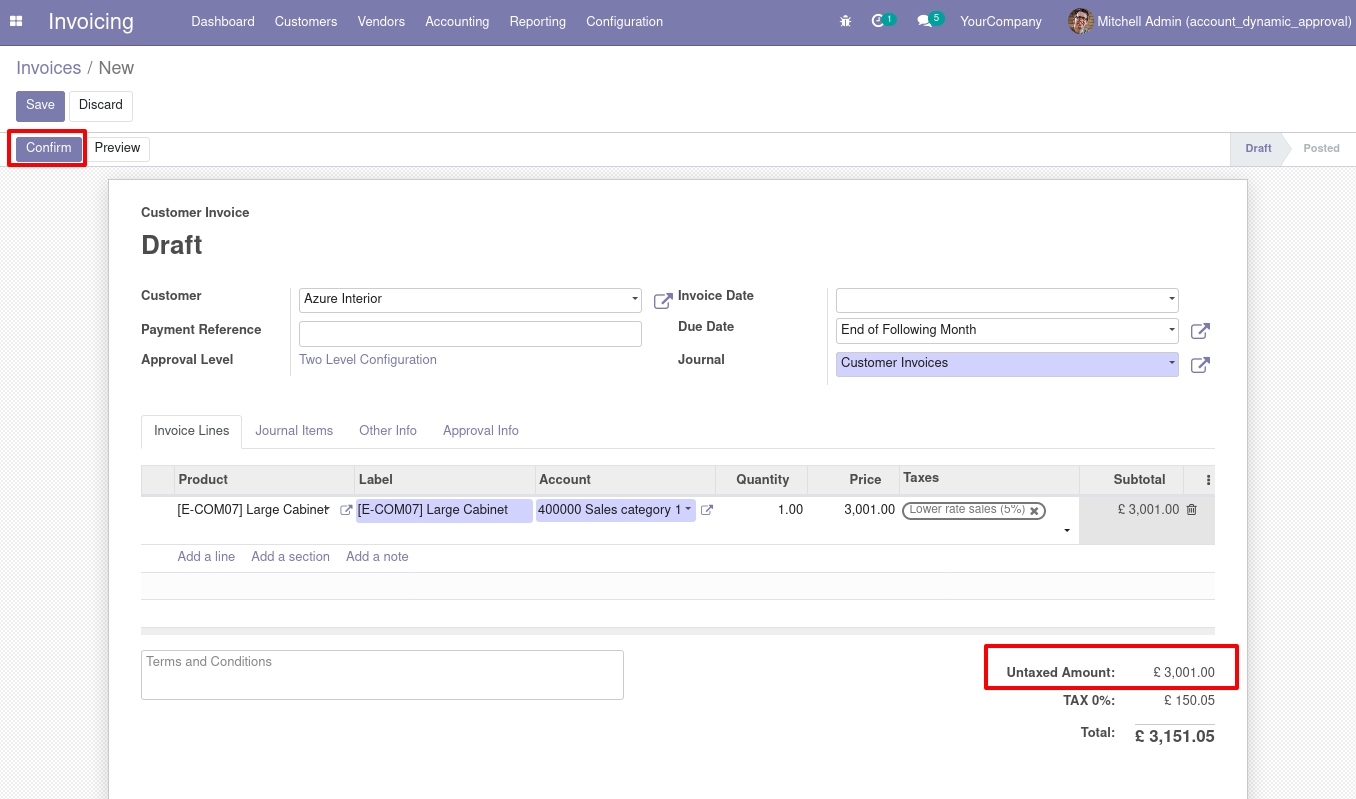The width and height of the screenshot is (1356, 799).
Task: Open external link beside Customer field
Action: click(x=662, y=301)
